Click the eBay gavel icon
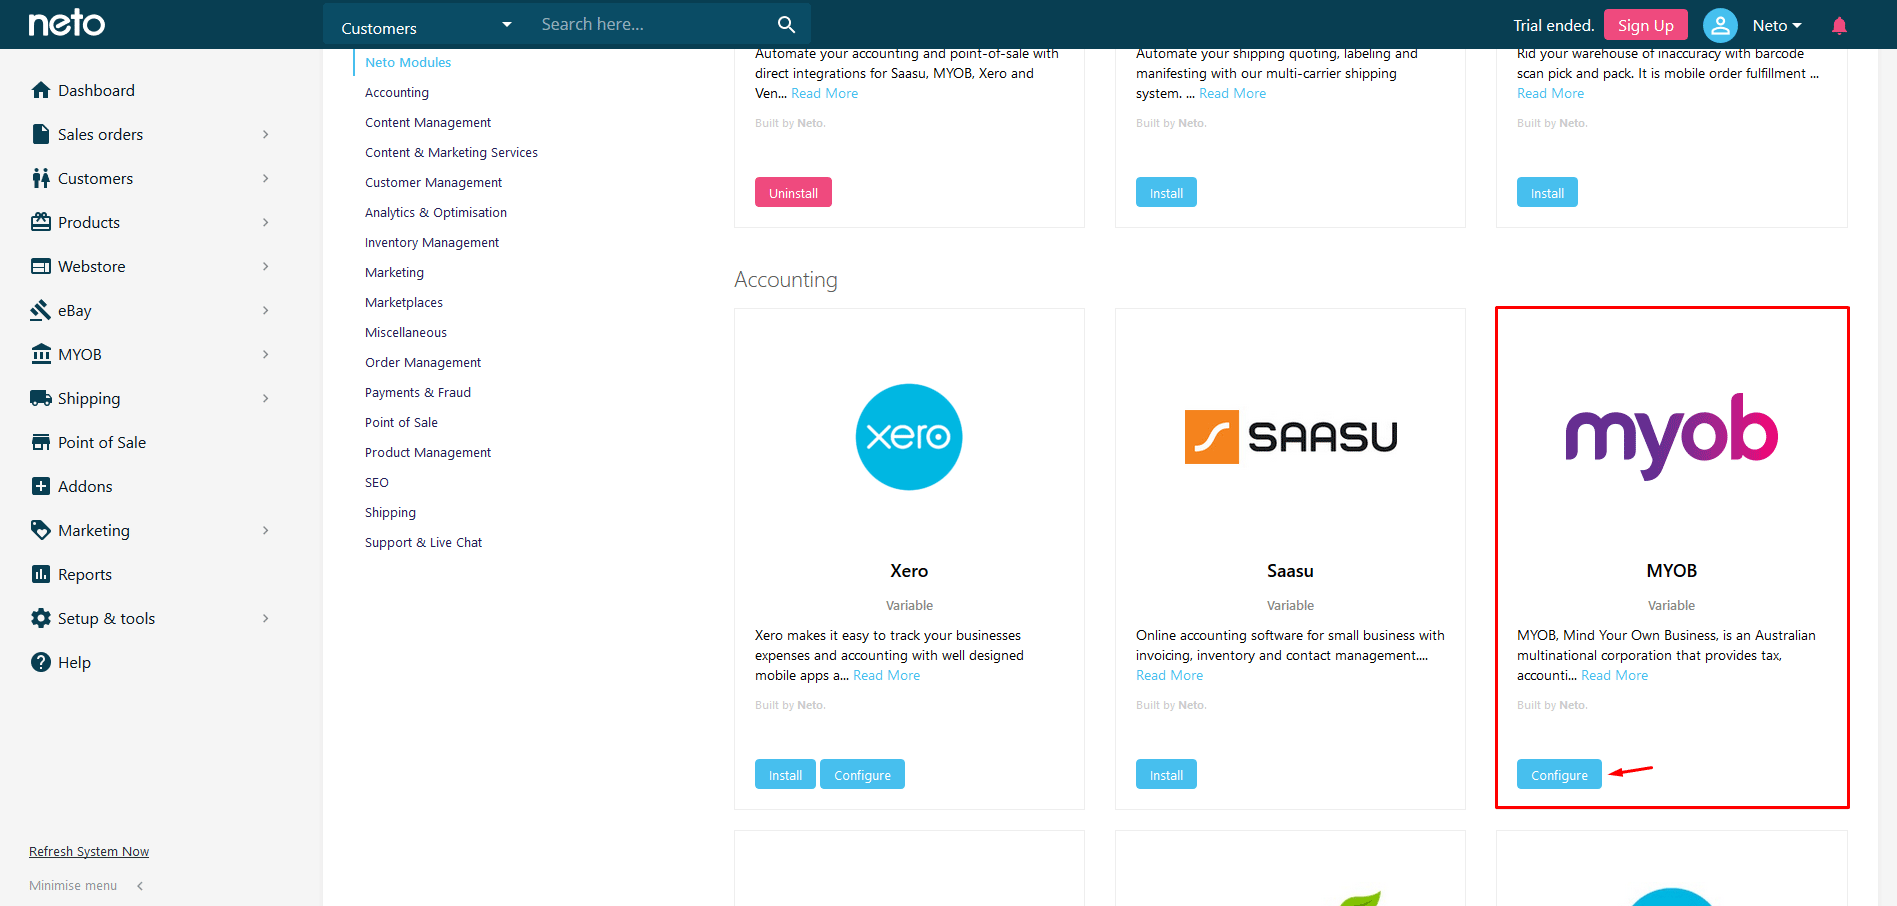The image size is (1897, 906). (x=41, y=310)
